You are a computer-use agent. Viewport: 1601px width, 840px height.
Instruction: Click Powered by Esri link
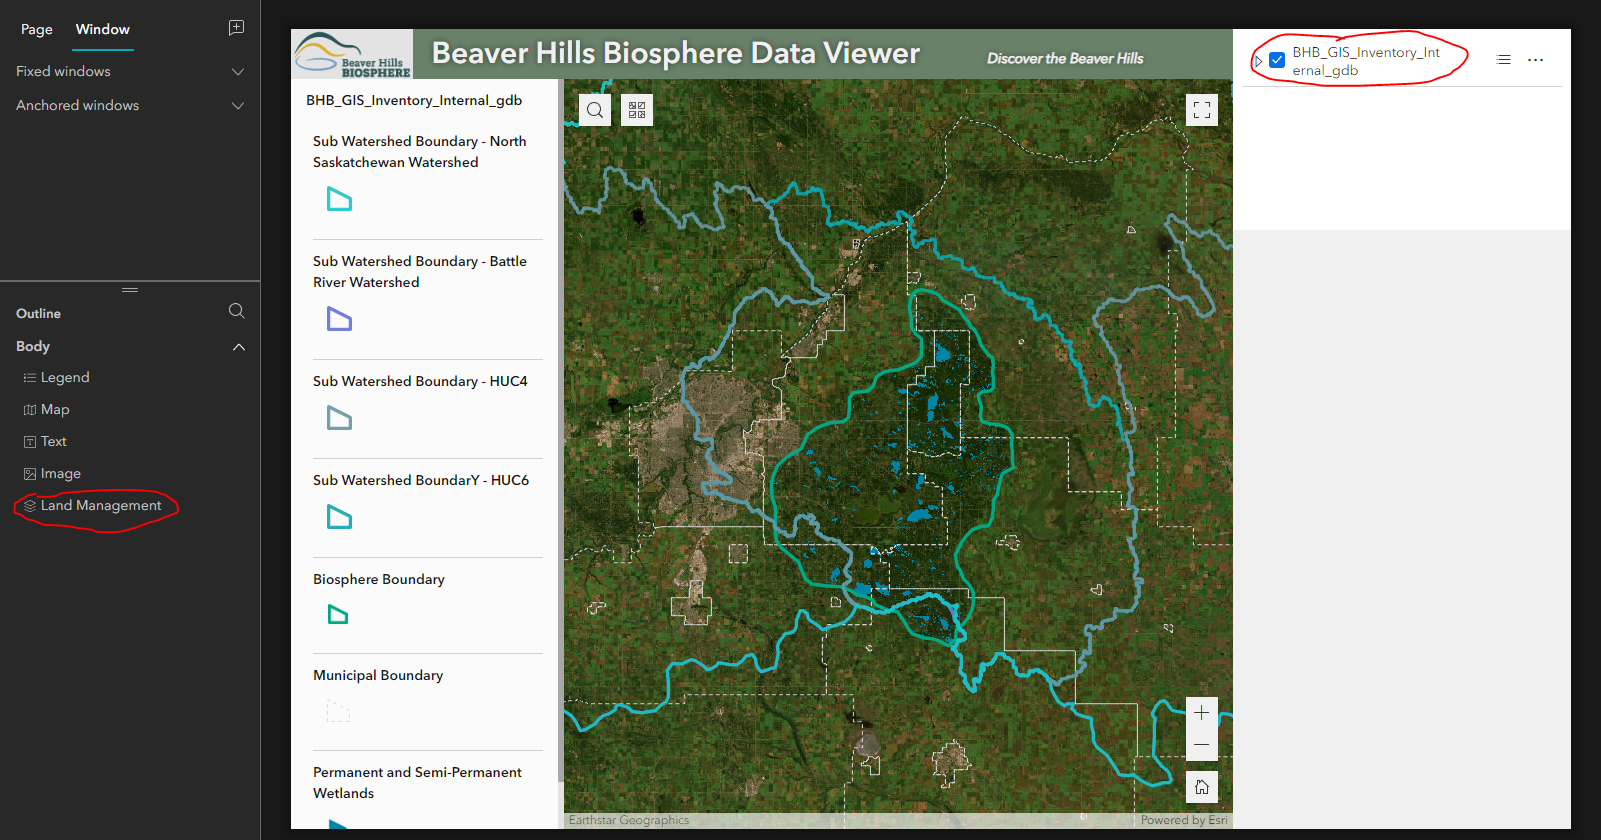[x=1184, y=820]
